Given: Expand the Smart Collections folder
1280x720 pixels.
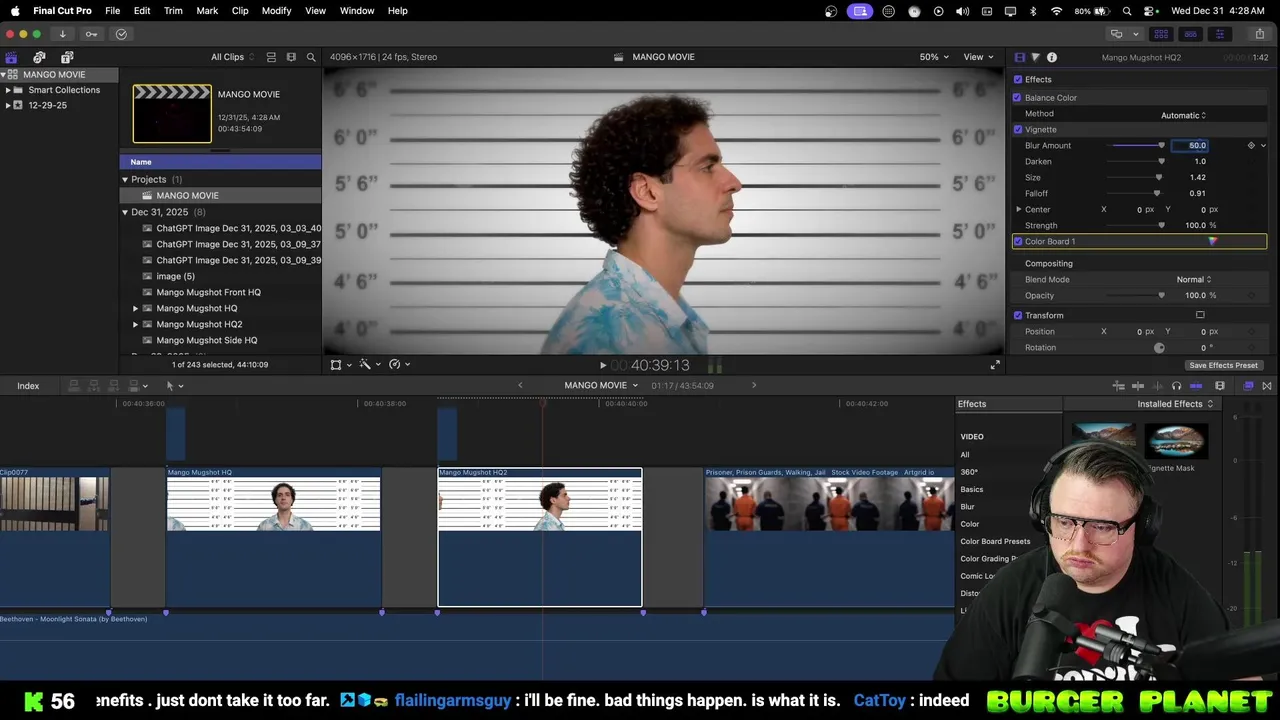Looking at the screenshot, I should coord(8,90).
